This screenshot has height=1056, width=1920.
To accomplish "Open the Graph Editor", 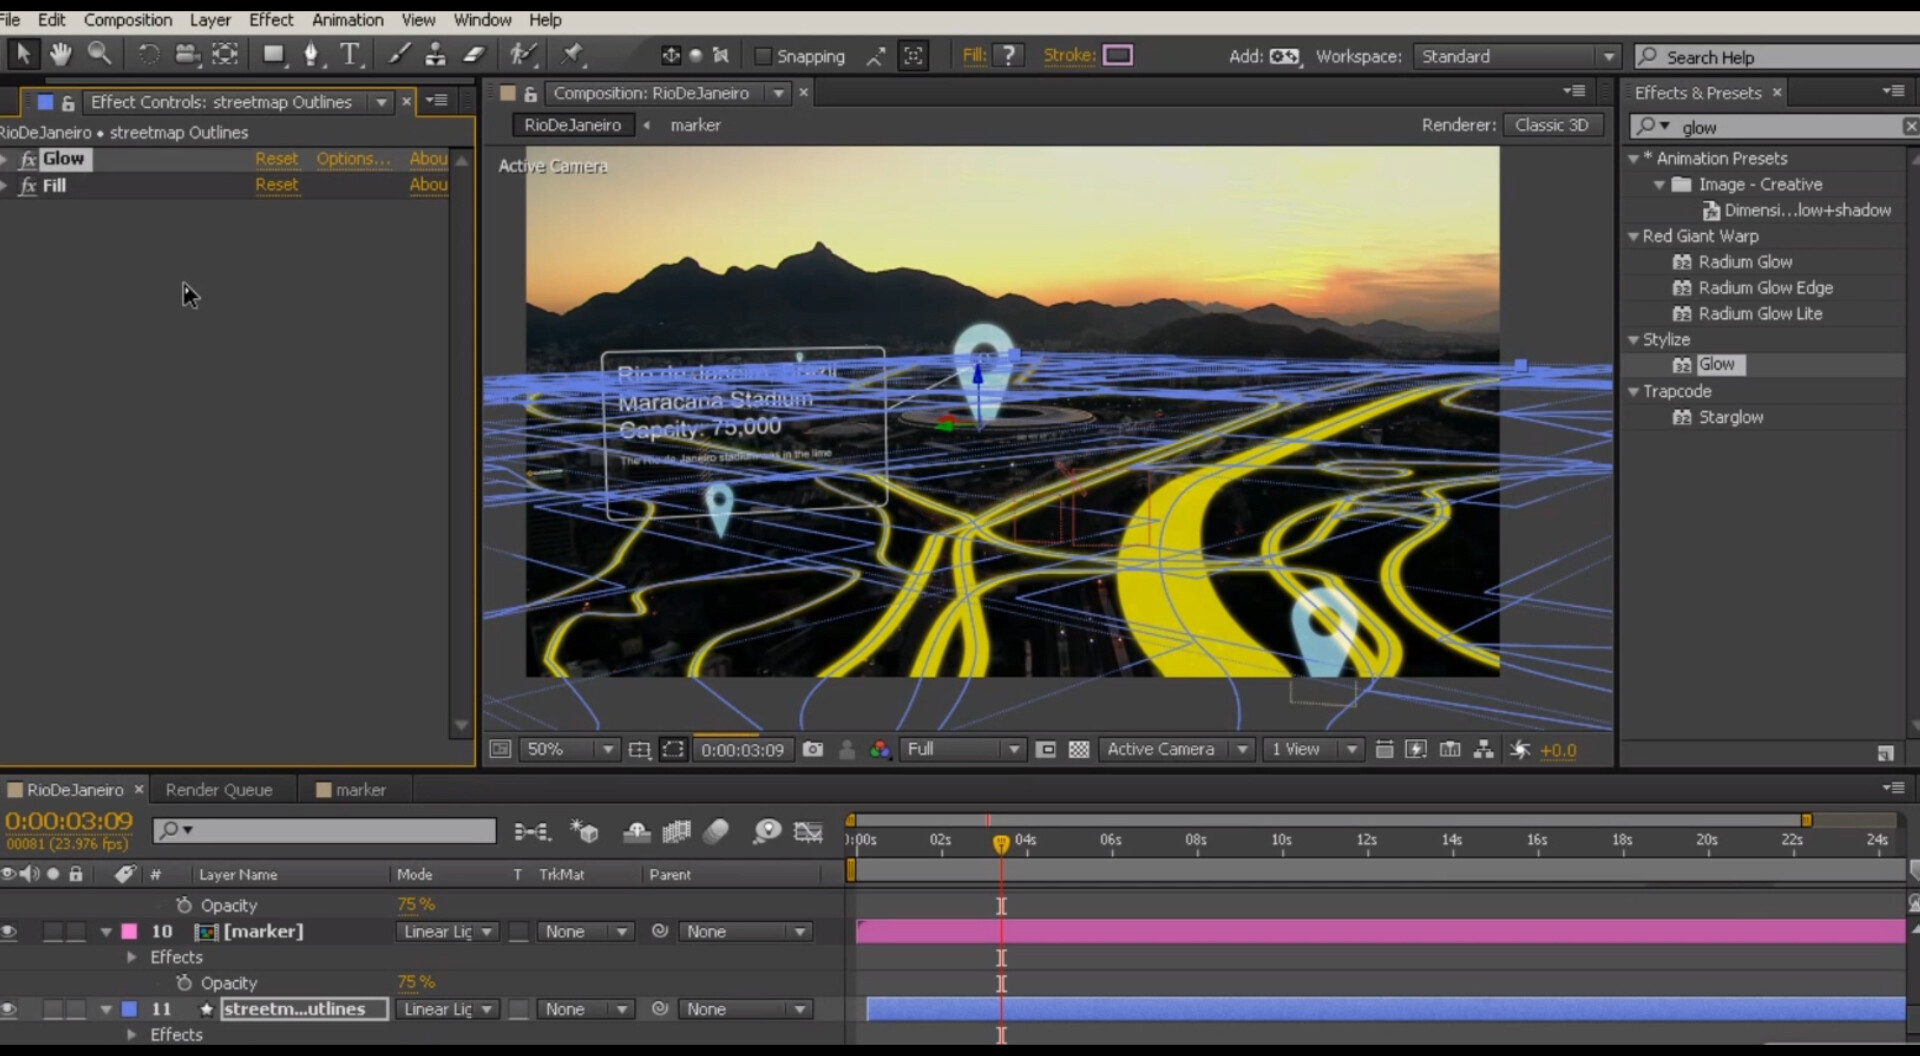I will tap(808, 831).
